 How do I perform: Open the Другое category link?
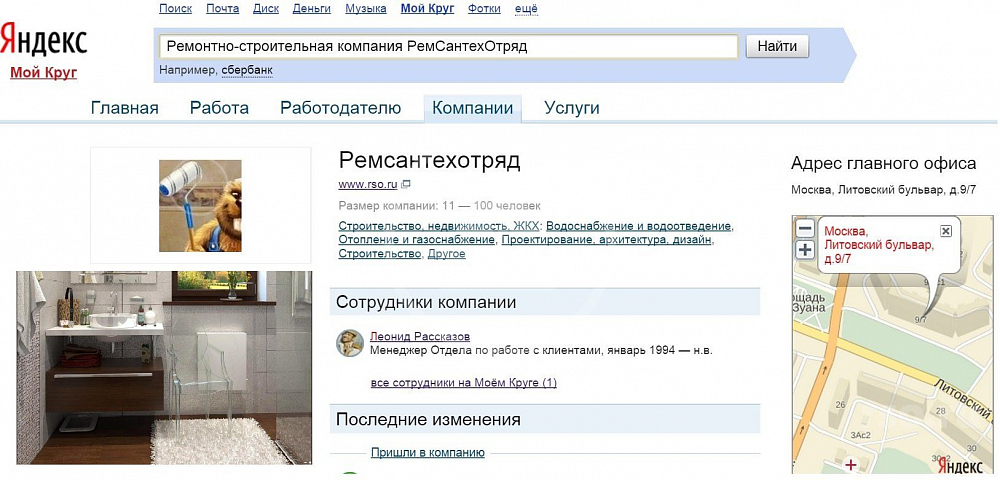pyautogui.click(x=446, y=254)
